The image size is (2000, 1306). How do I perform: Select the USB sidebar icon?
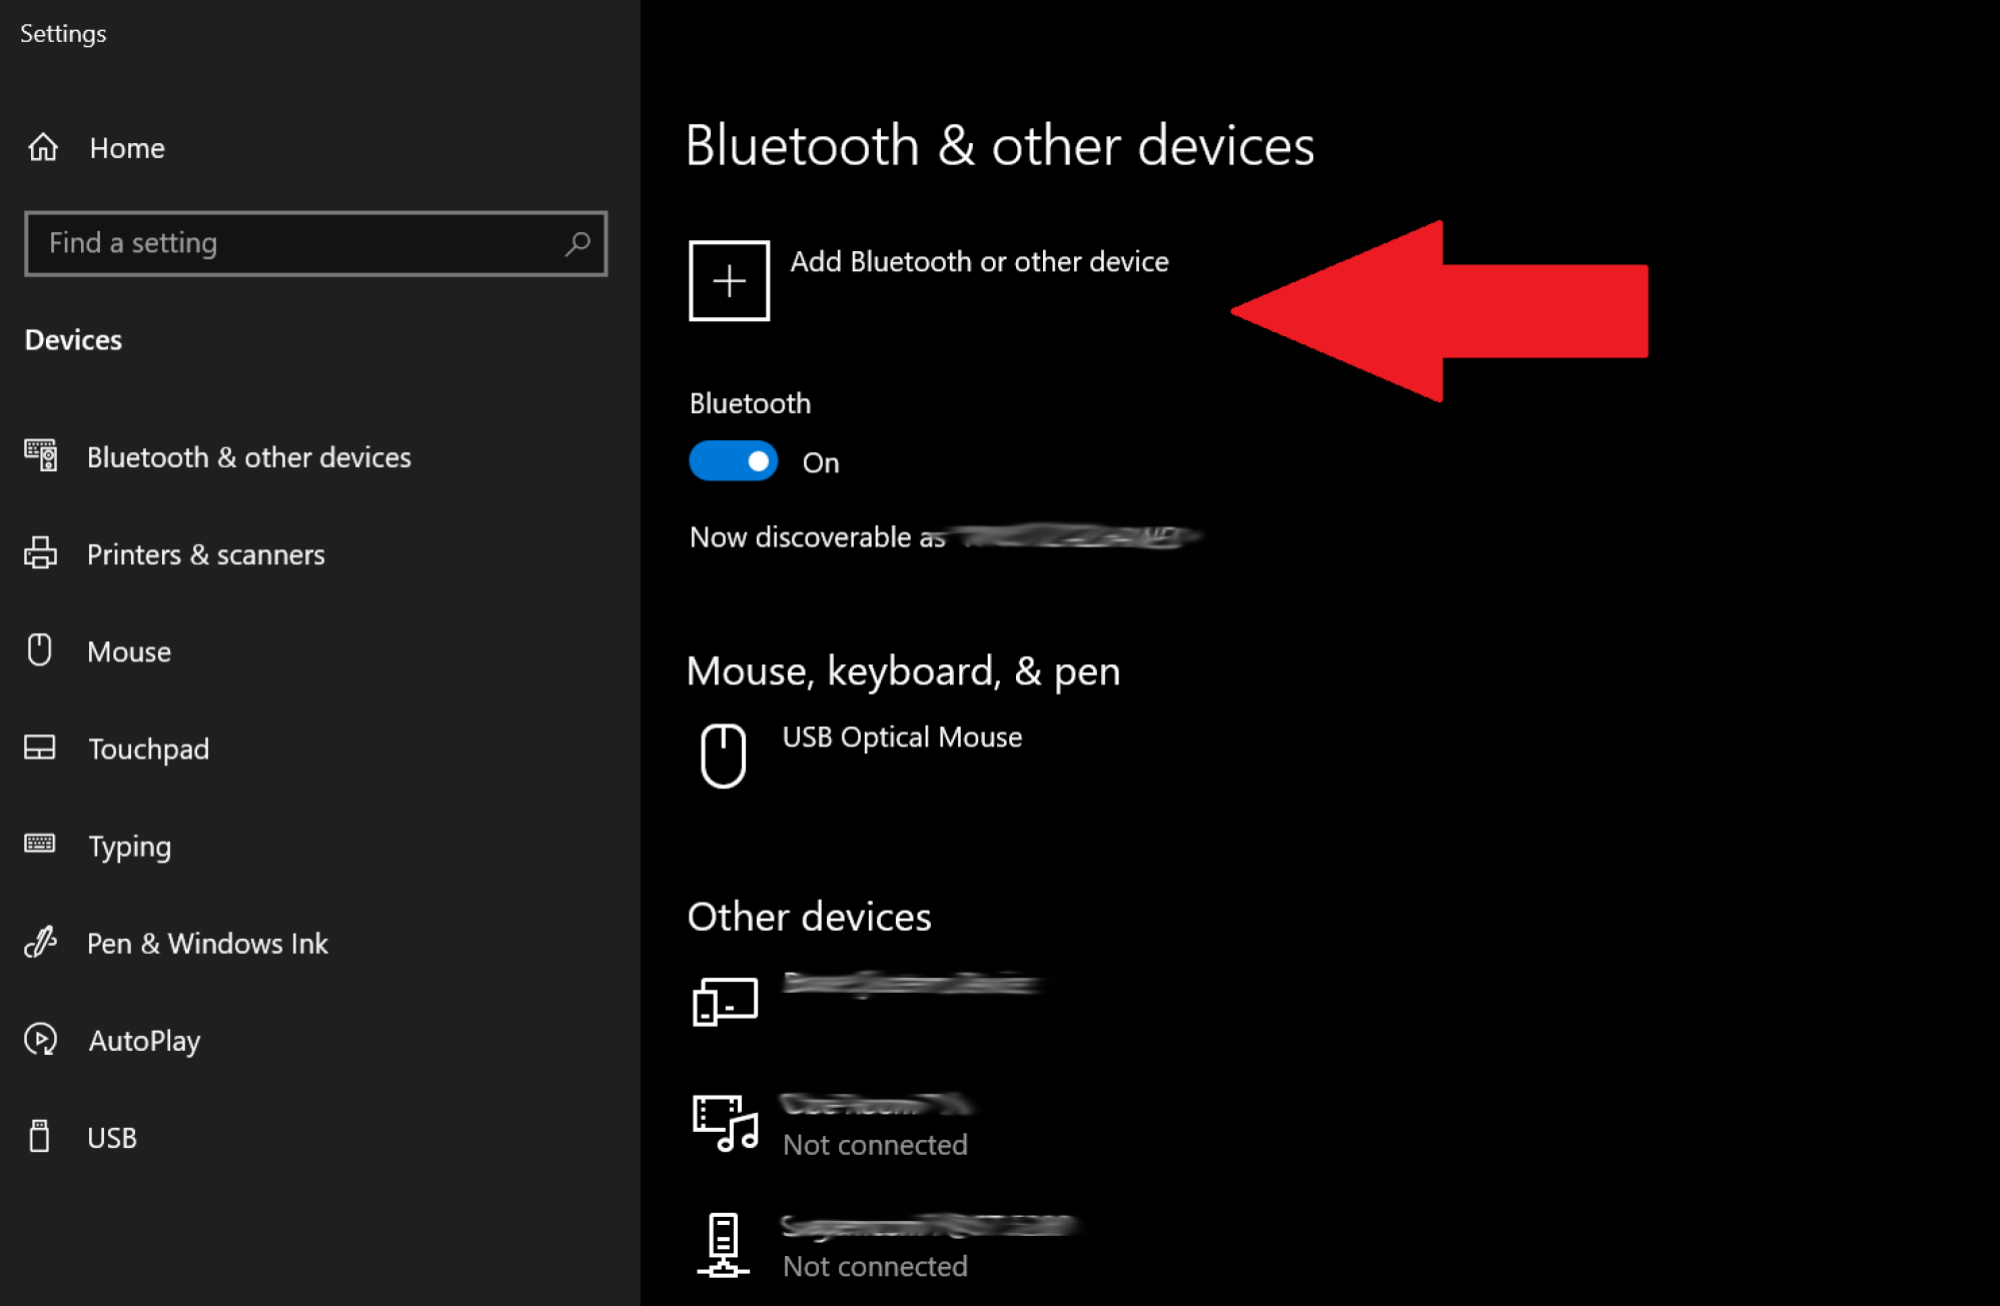coord(41,1137)
